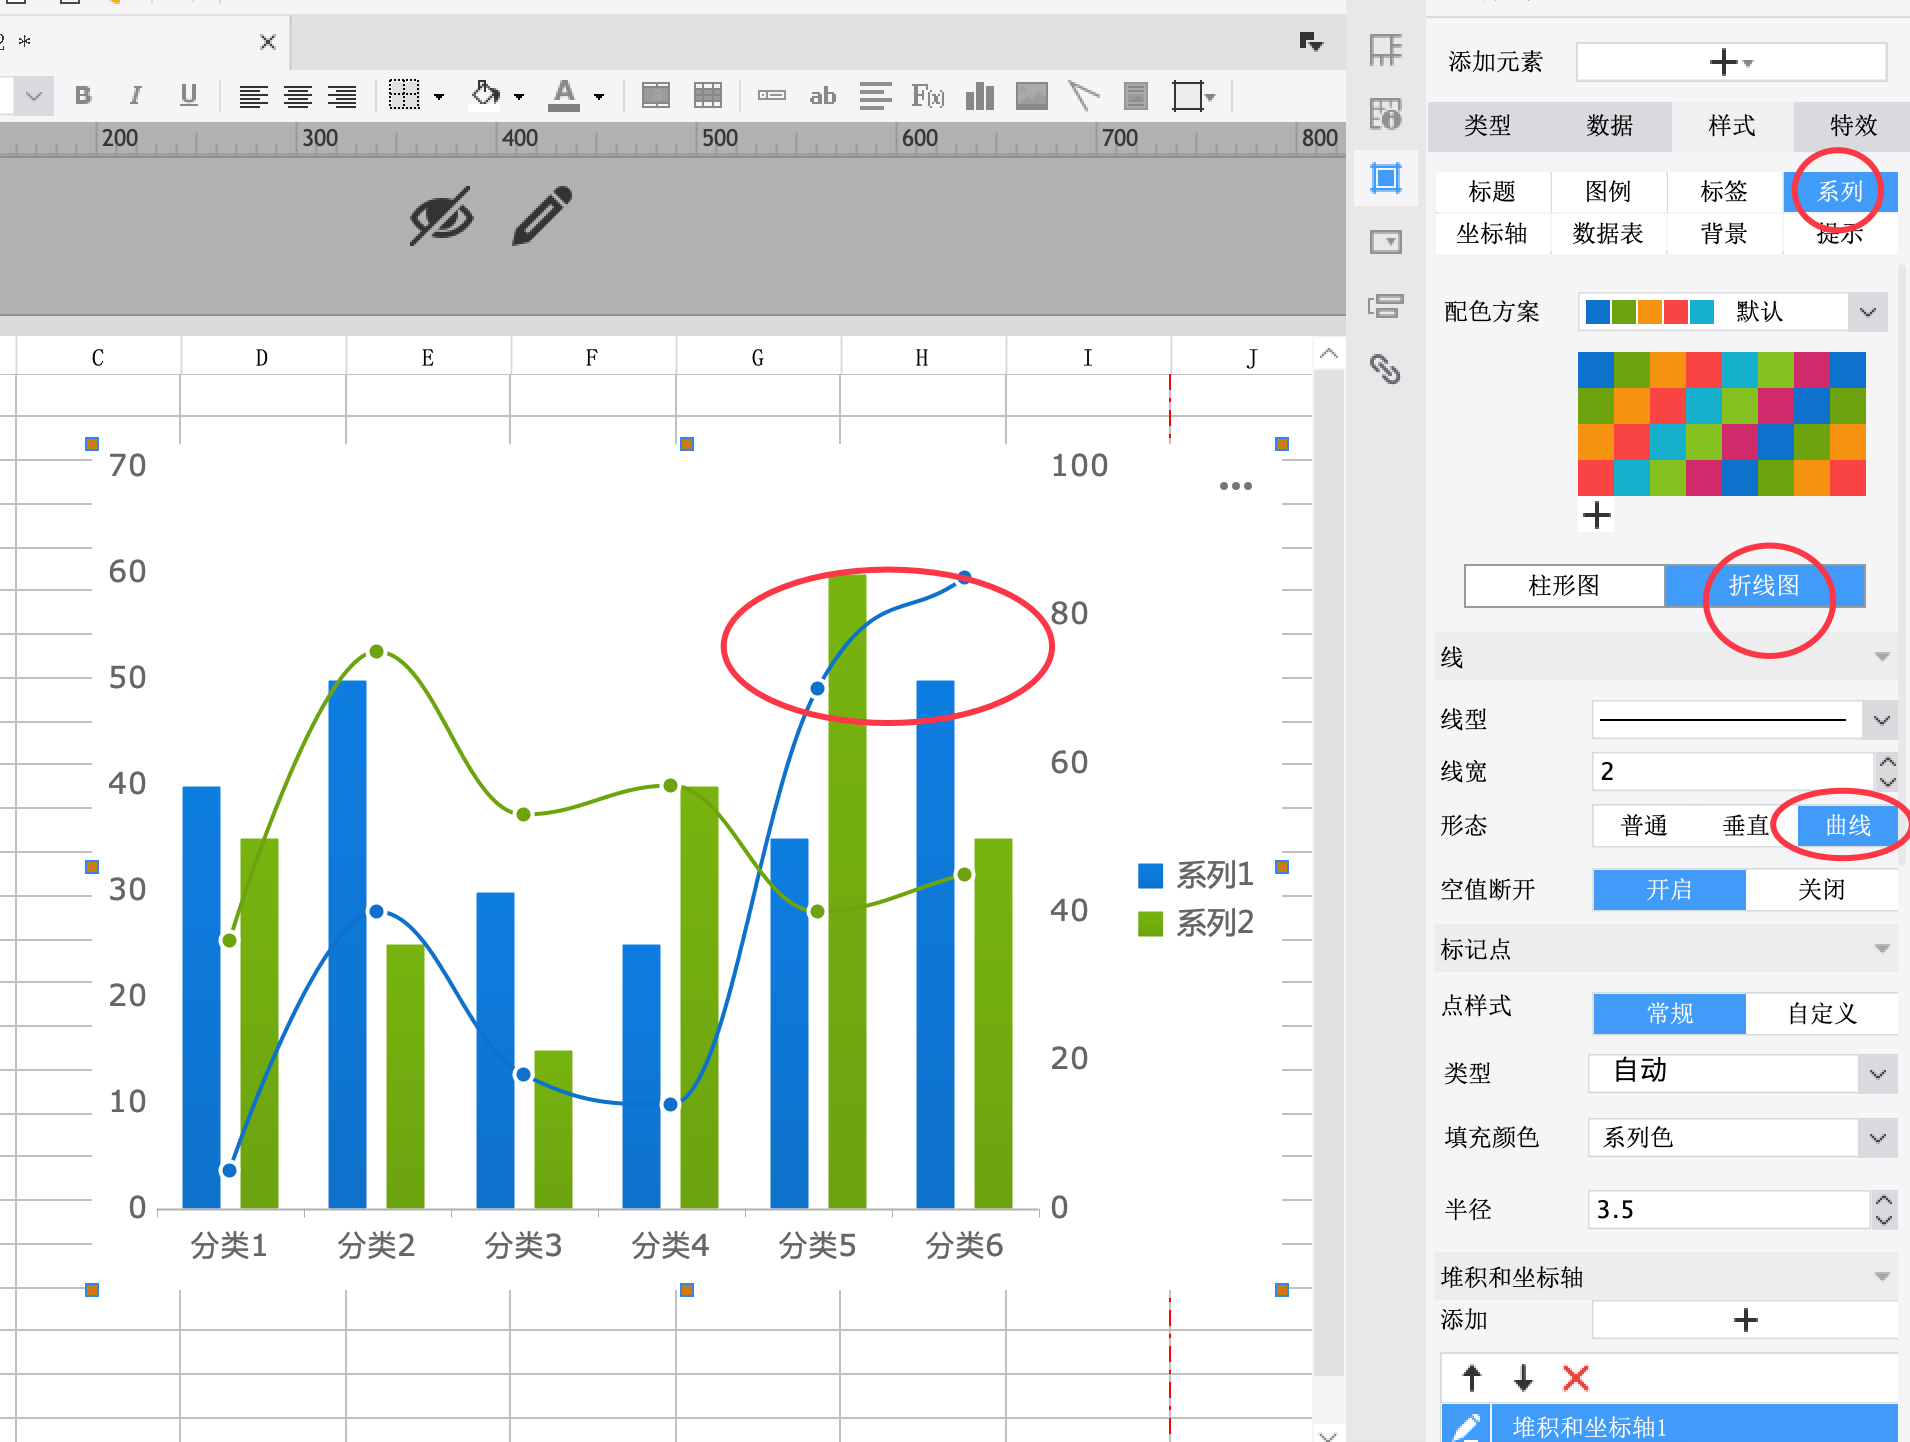Edit 堆积和坐标轴1 with pencil icon
This screenshot has width=1910, height=1442.
click(1466, 1427)
